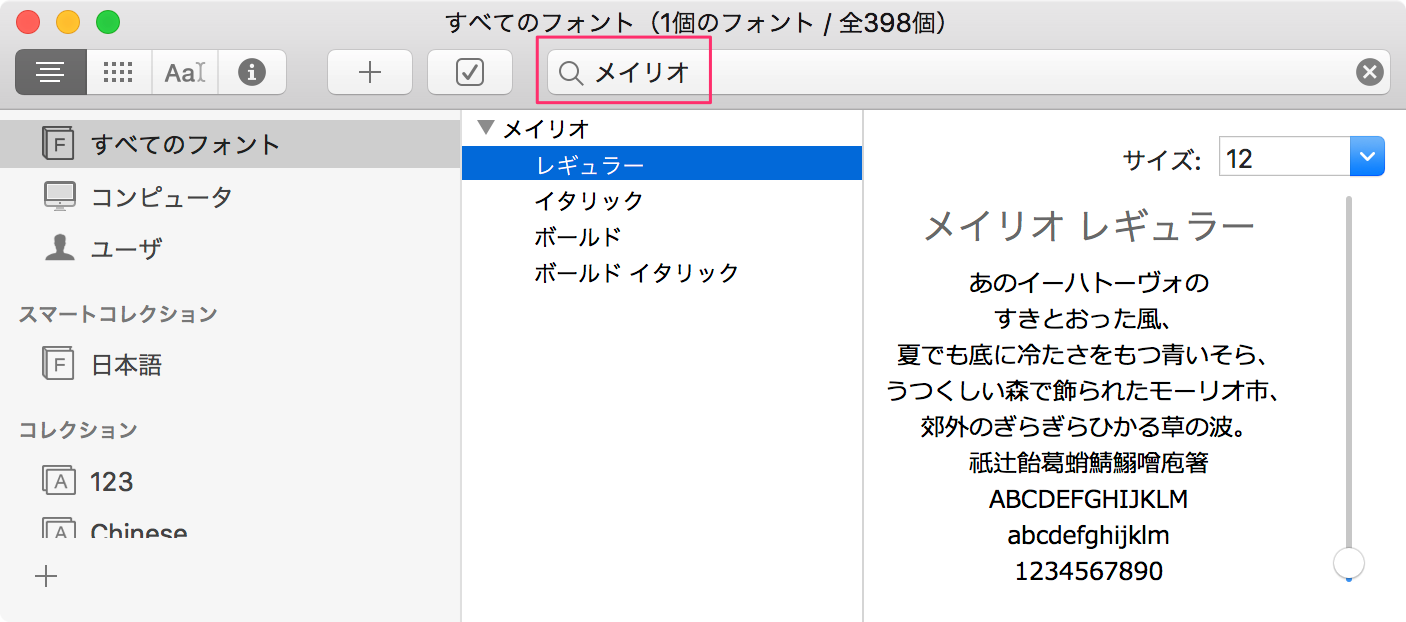Open the Chinese collection
The width and height of the screenshot is (1406, 622).
click(230, 527)
